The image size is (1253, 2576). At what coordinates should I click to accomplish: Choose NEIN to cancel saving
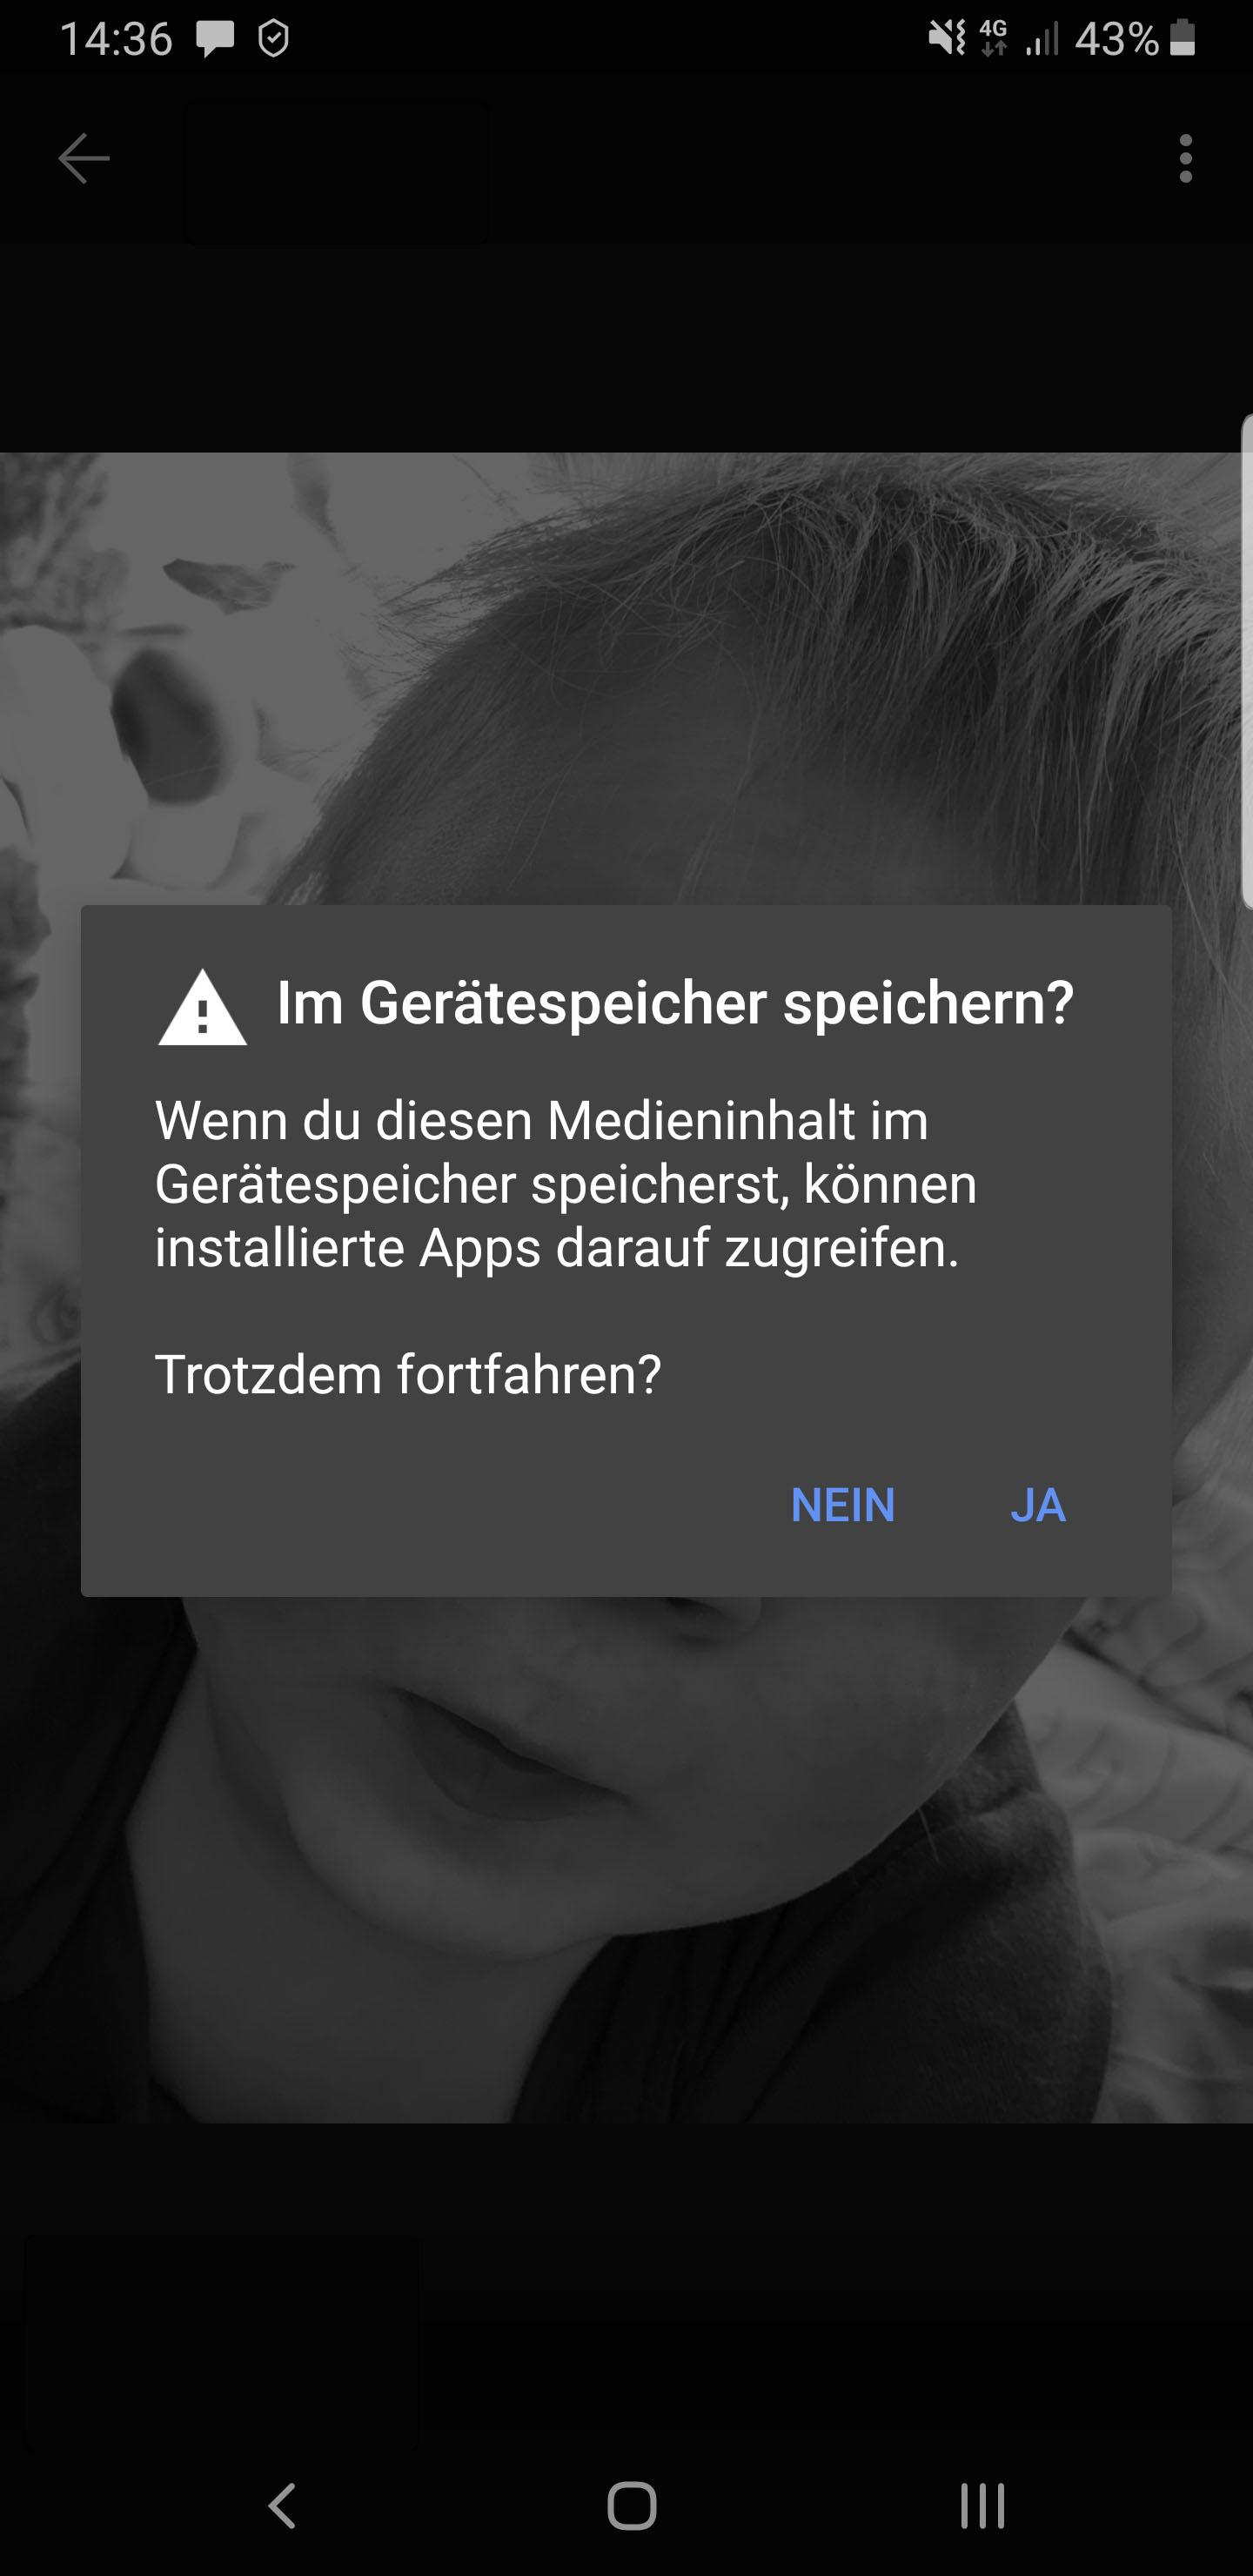[x=842, y=1505]
